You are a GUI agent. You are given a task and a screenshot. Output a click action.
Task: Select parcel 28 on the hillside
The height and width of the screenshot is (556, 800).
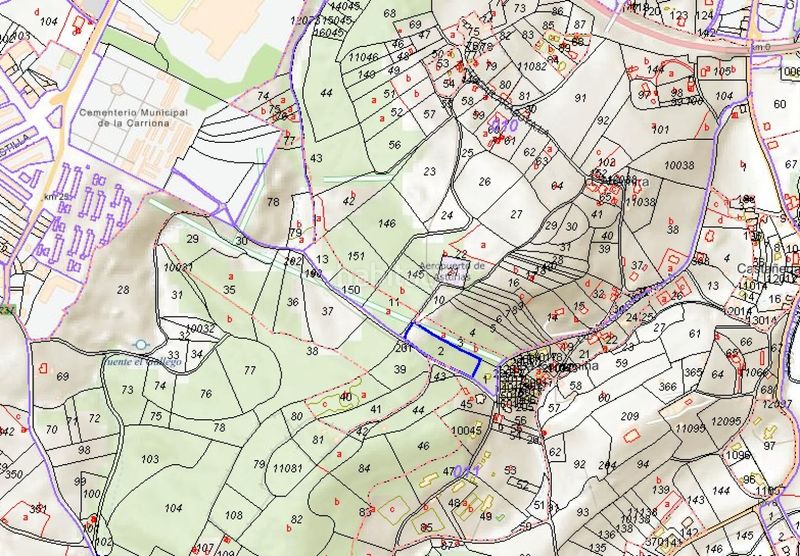point(123,290)
